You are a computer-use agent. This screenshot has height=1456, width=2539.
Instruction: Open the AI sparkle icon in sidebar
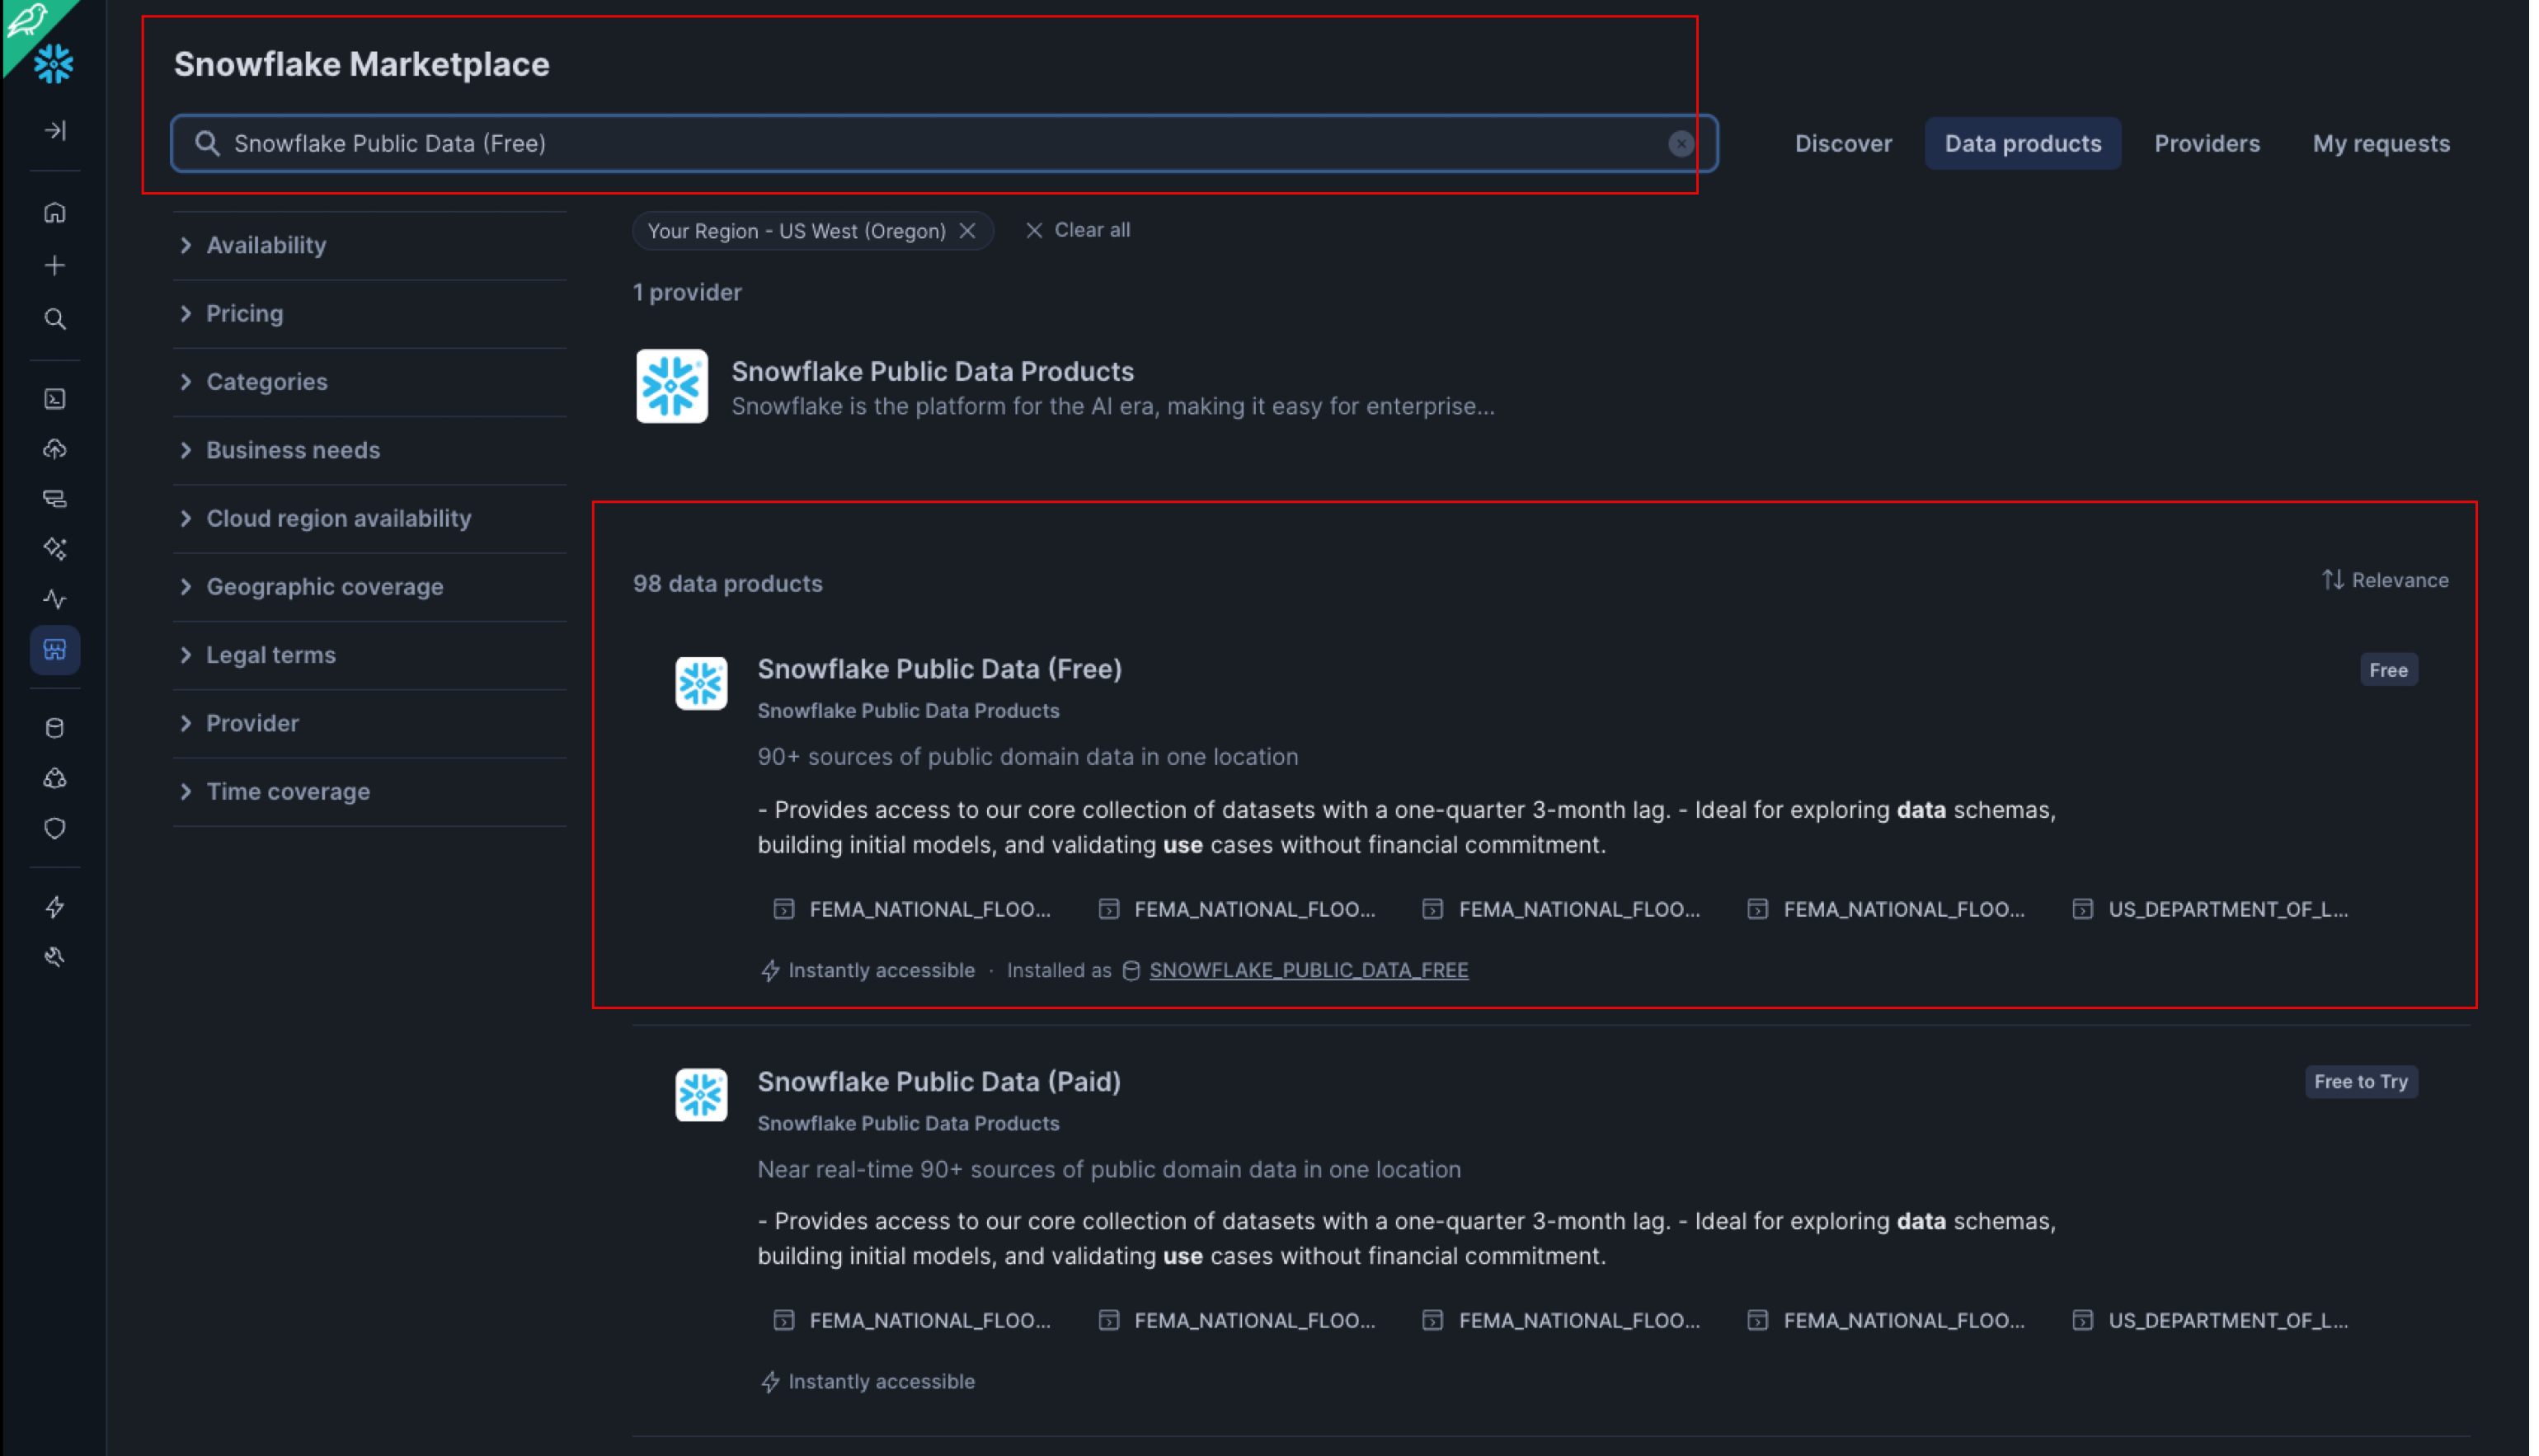click(55, 548)
